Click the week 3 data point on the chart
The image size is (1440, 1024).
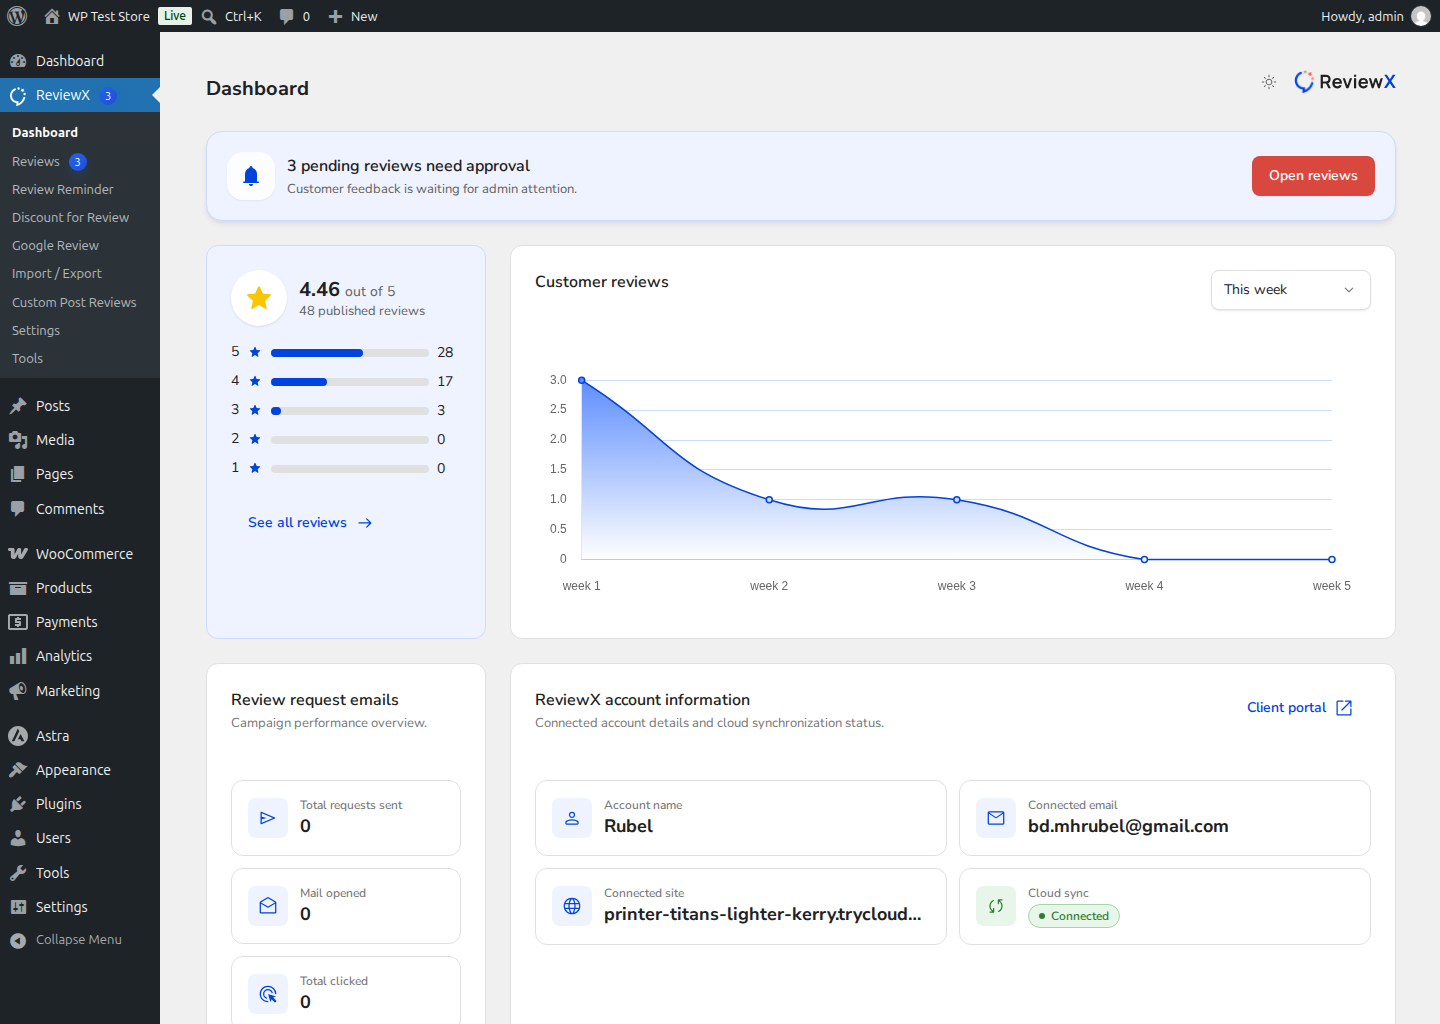pyautogui.click(x=957, y=499)
